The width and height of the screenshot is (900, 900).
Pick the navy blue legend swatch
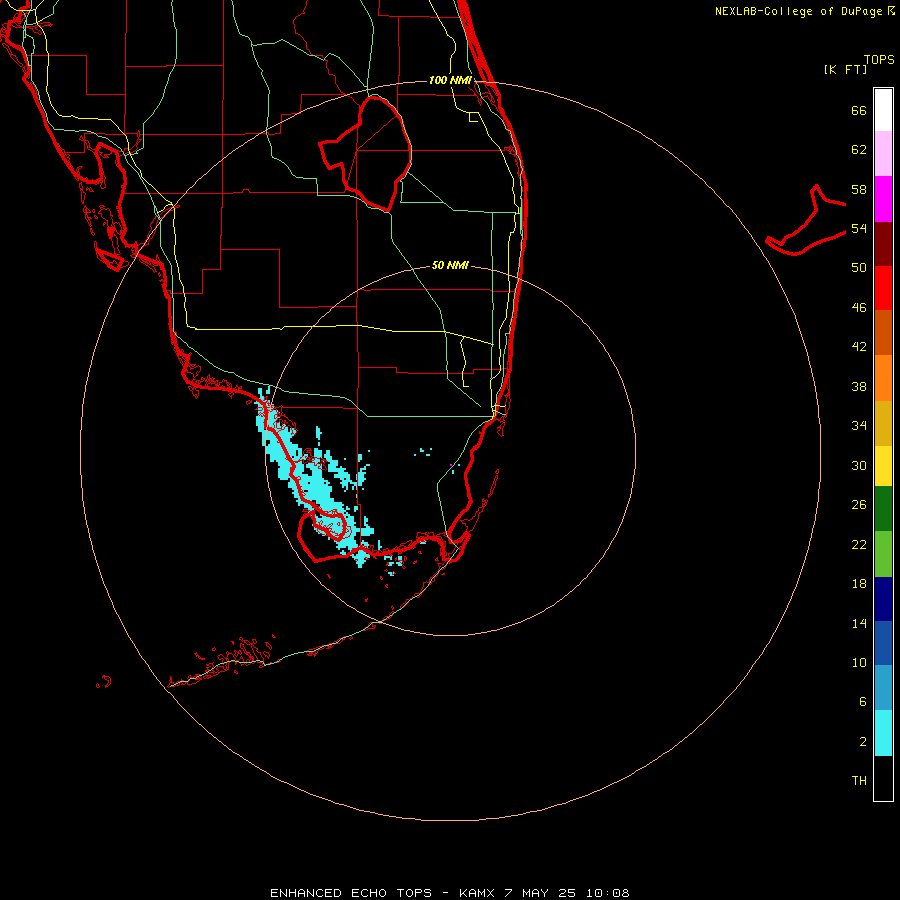(883, 599)
